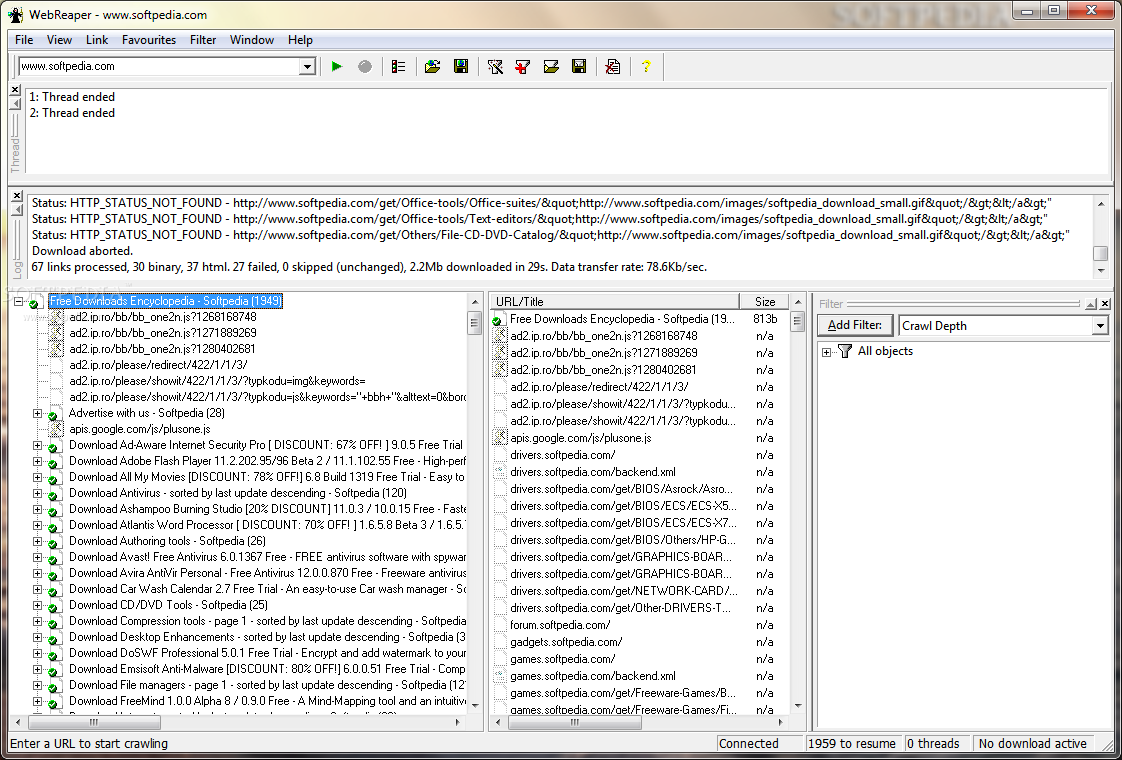
Task: Click '1: Thread ended' in thread pane
Action: (72, 97)
